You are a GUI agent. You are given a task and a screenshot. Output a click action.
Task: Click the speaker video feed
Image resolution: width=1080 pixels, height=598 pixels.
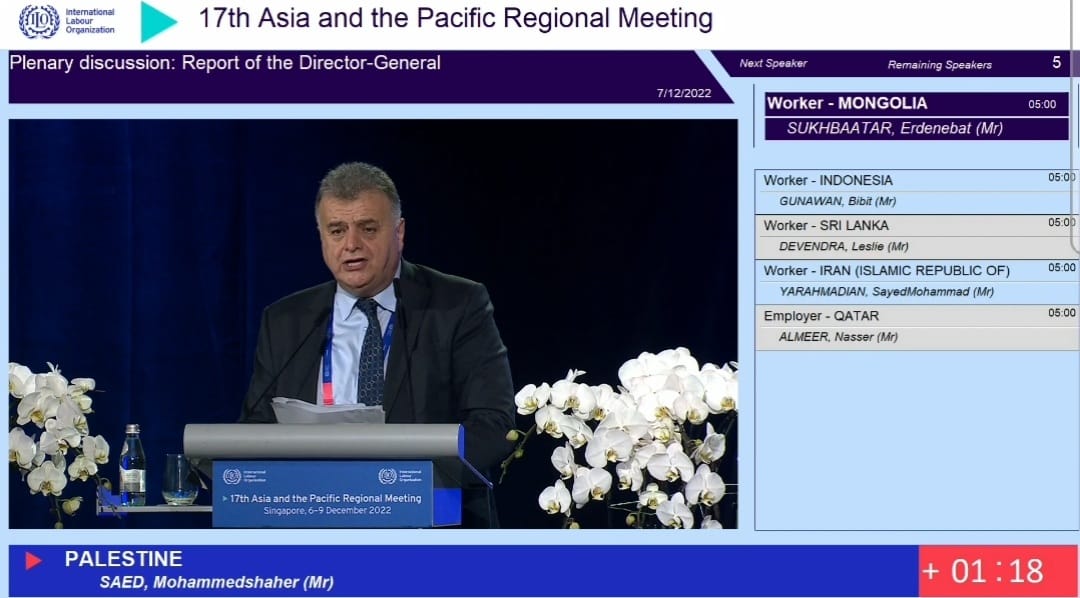[x=373, y=324]
